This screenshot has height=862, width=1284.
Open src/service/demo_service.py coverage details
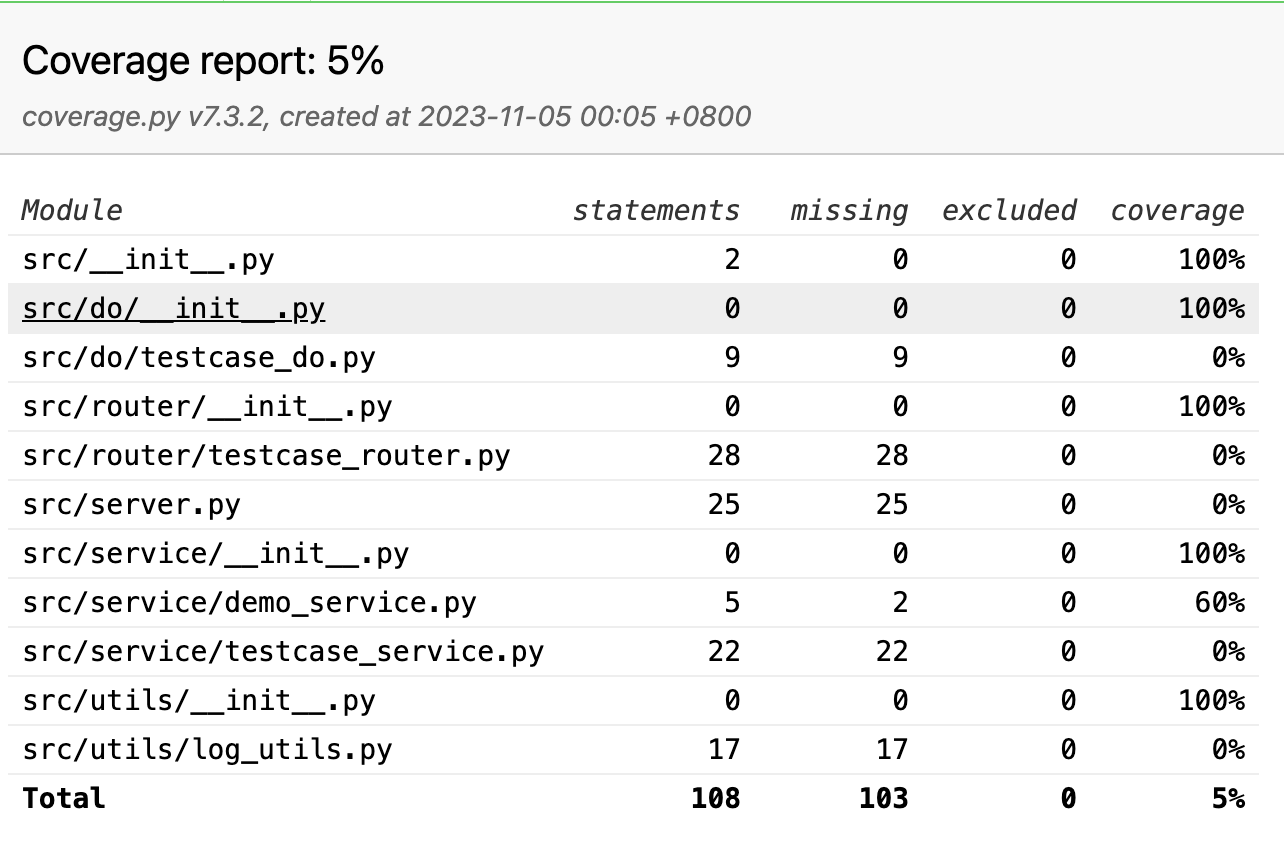coord(249,603)
